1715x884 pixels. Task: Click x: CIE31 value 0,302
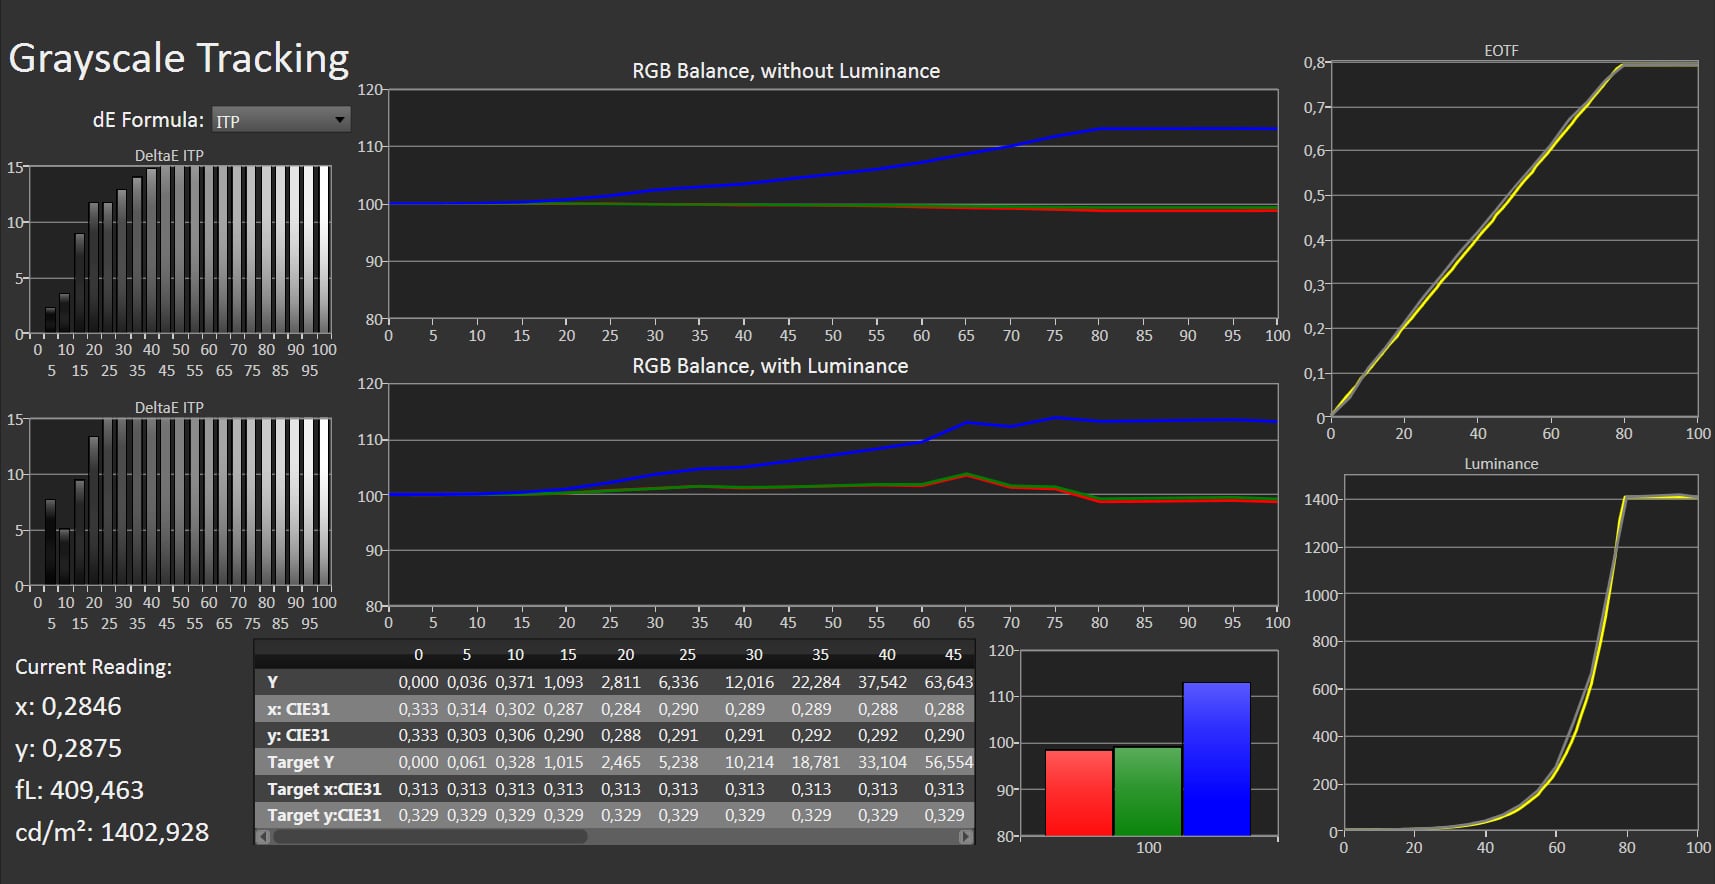pyautogui.click(x=515, y=709)
